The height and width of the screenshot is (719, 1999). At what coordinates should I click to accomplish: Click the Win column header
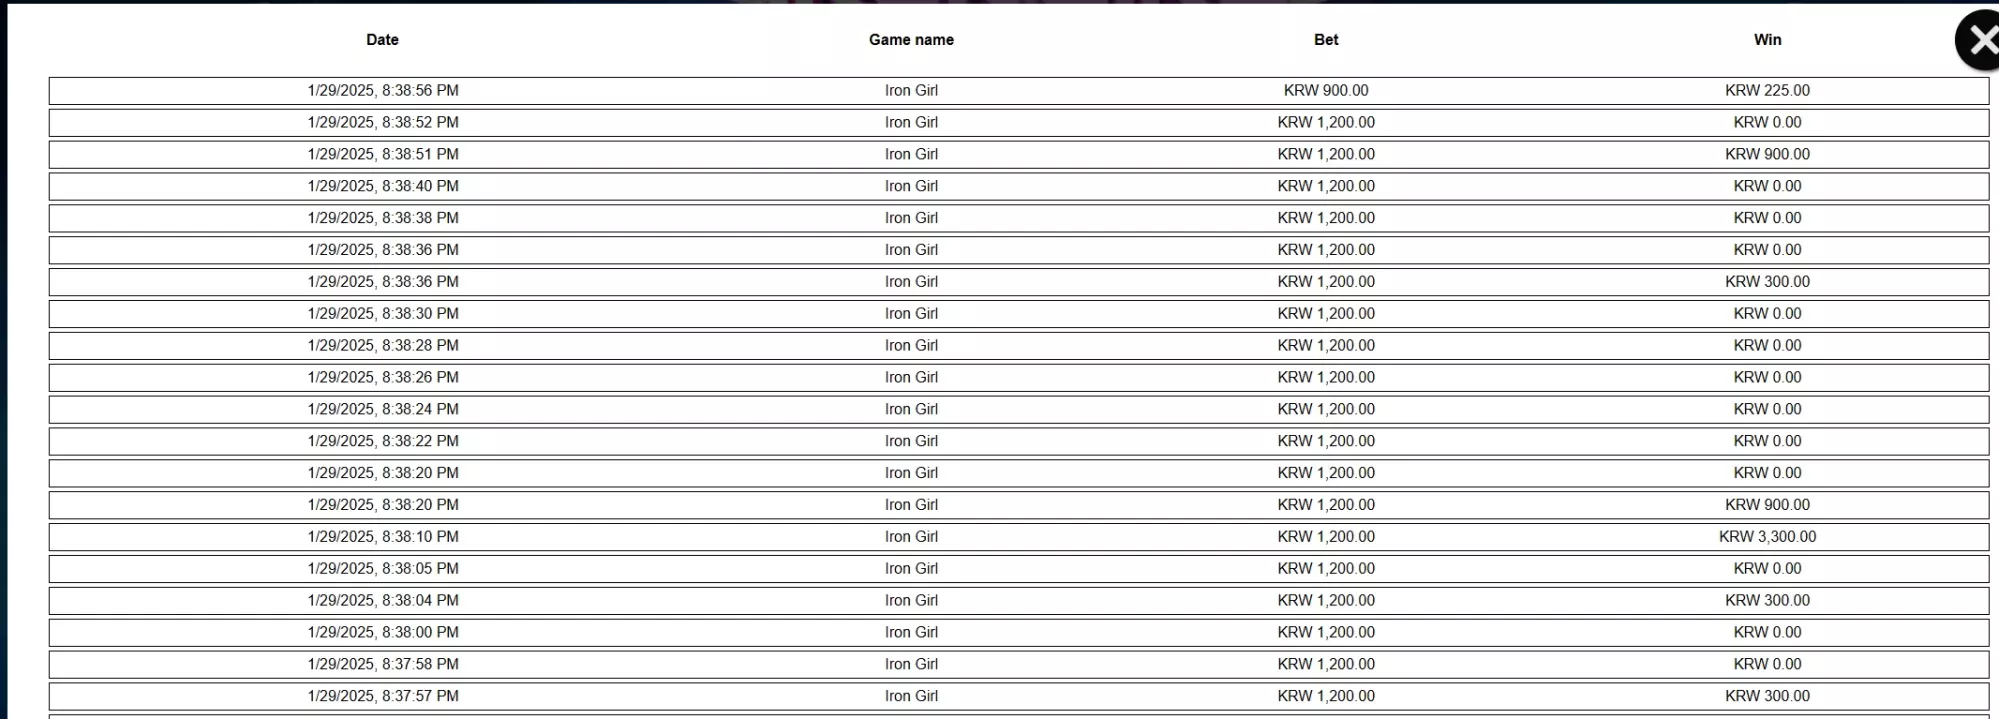point(1767,40)
